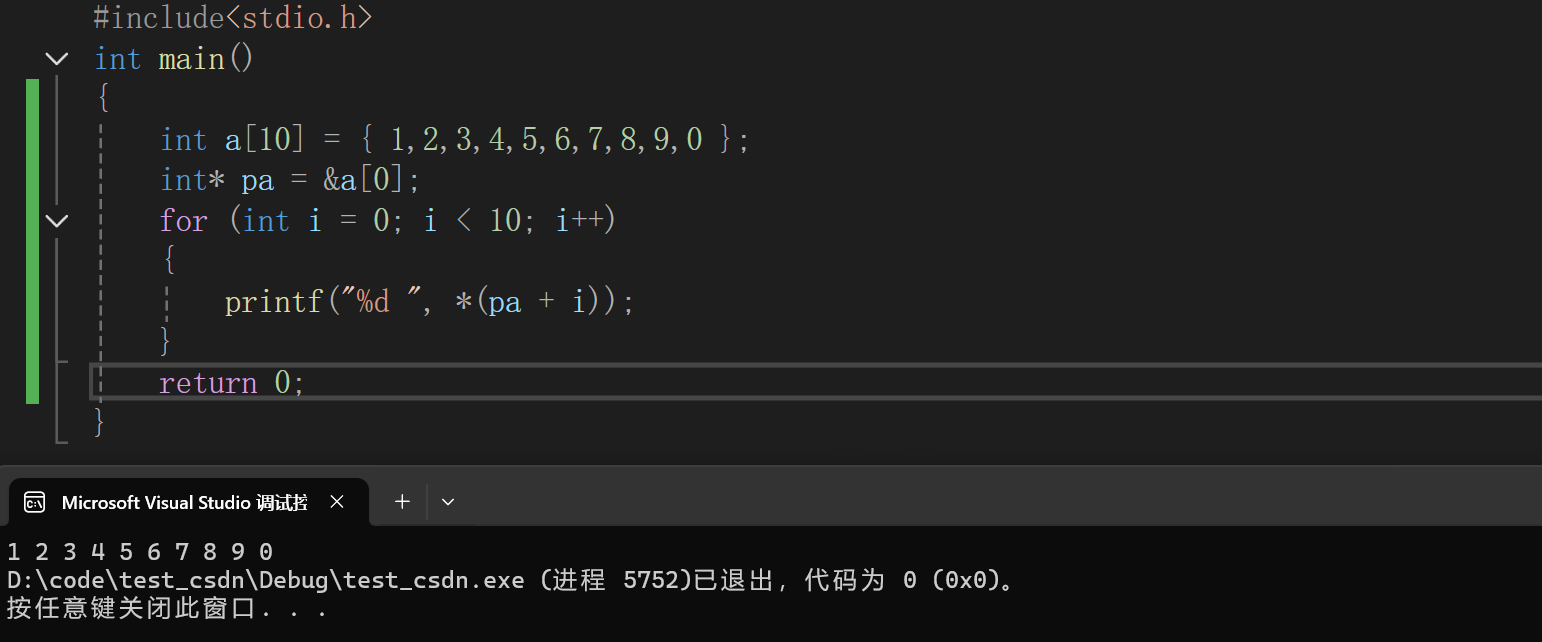Click the highlighted return 0; line
Screen dimensions: 1542x642
[x=230, y=381]
